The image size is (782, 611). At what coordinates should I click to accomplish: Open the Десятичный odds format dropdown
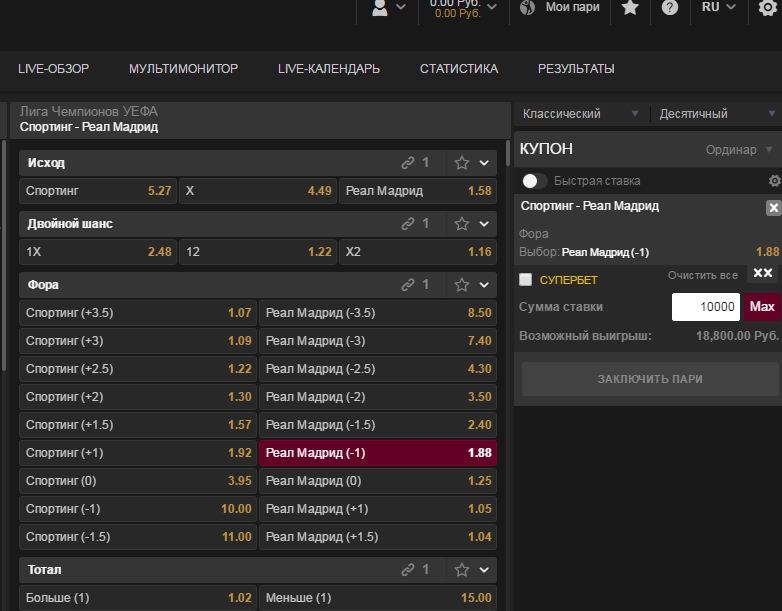(717, 114)
